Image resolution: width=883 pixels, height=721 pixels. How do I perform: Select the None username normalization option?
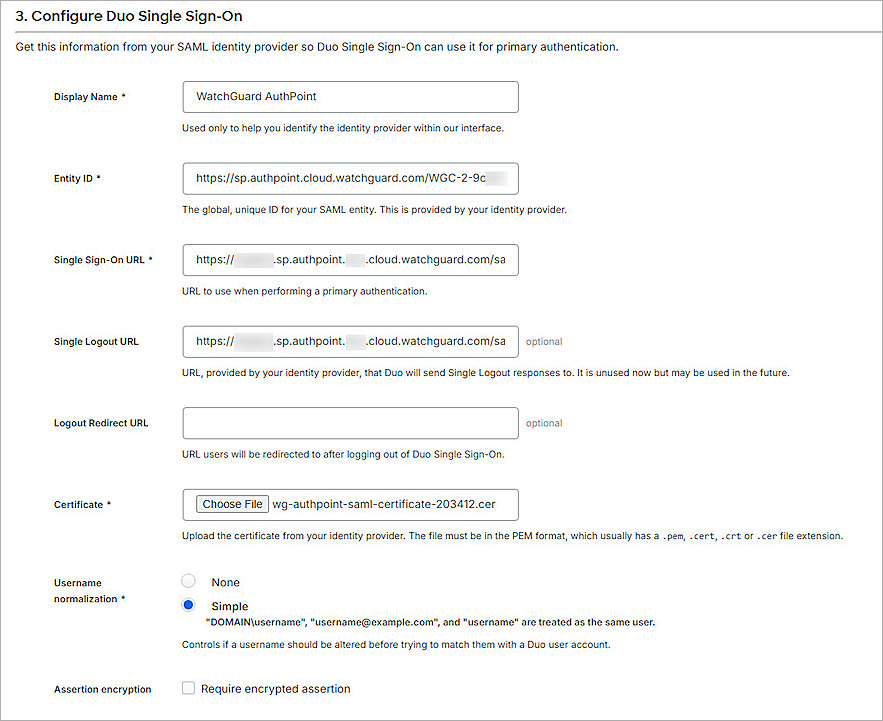click(x=189, y=581)
